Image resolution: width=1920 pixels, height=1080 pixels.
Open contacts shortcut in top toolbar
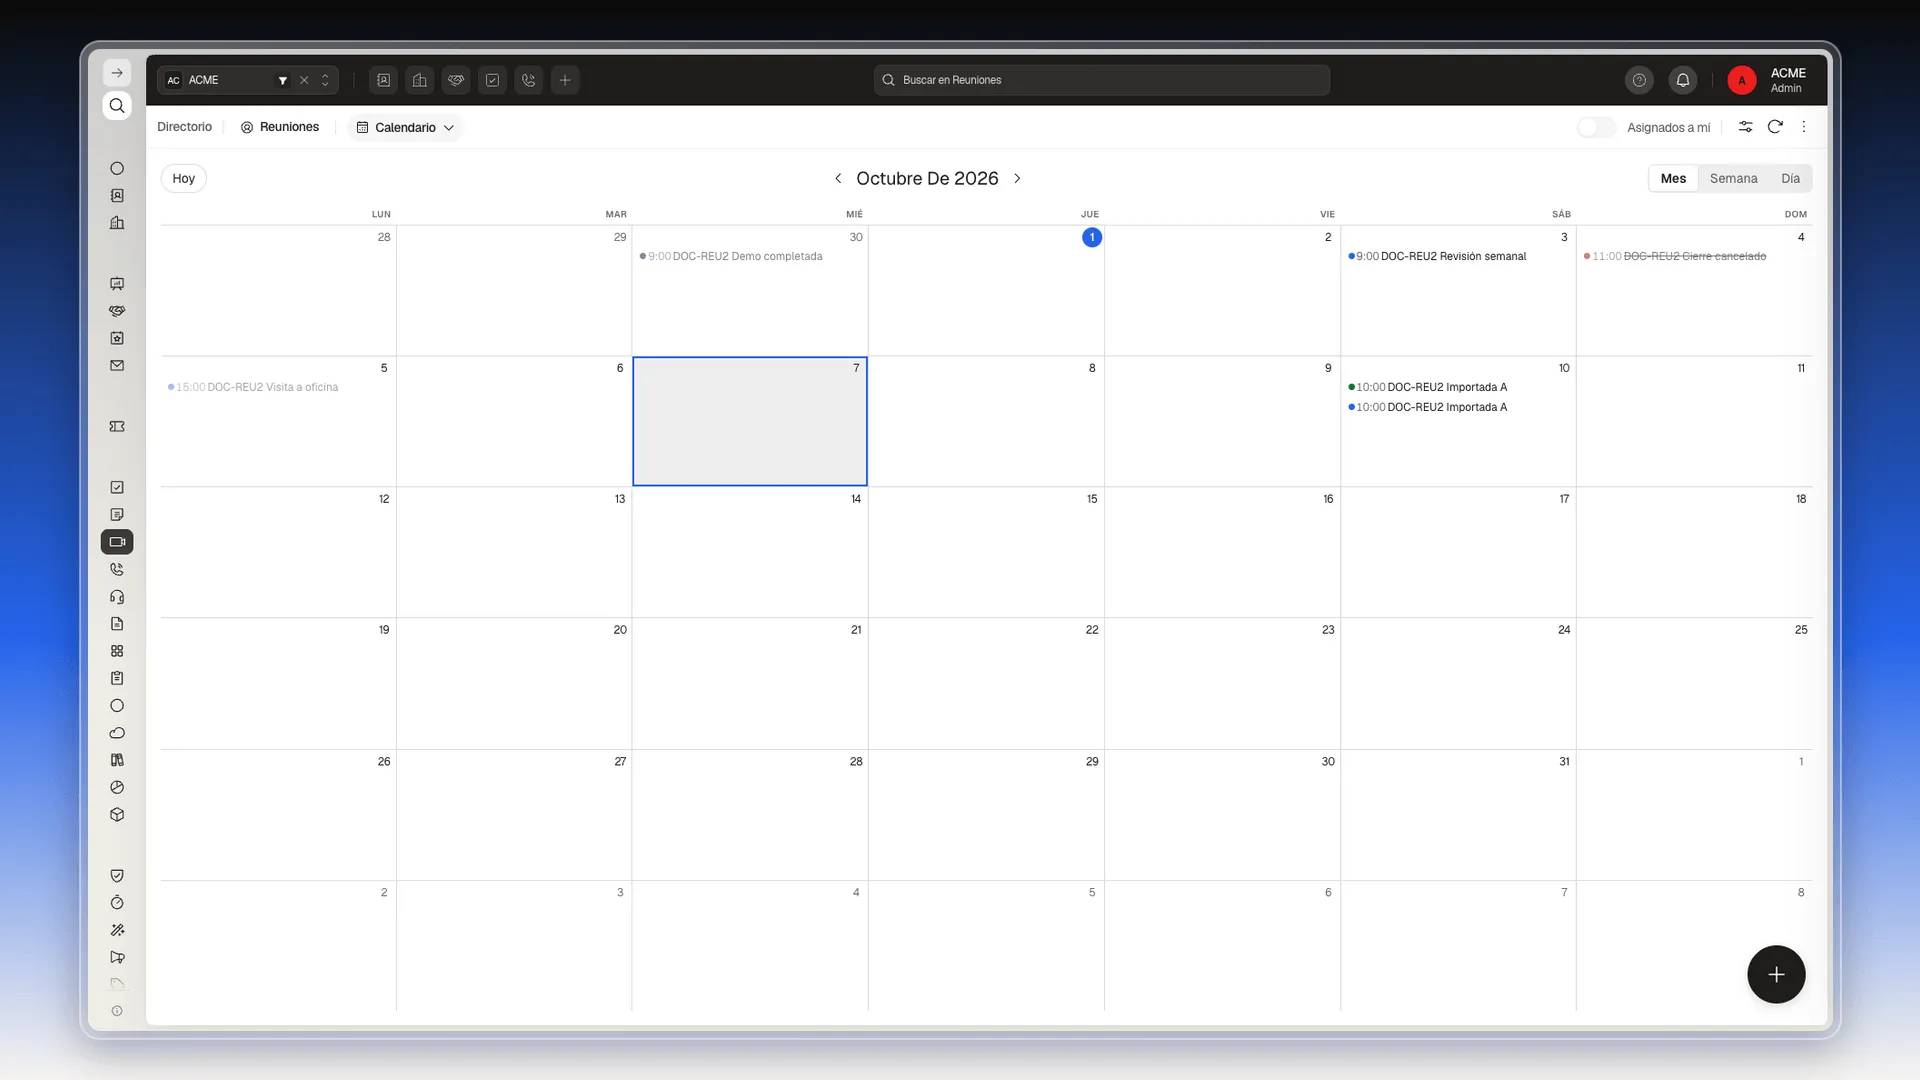(384, 80)
